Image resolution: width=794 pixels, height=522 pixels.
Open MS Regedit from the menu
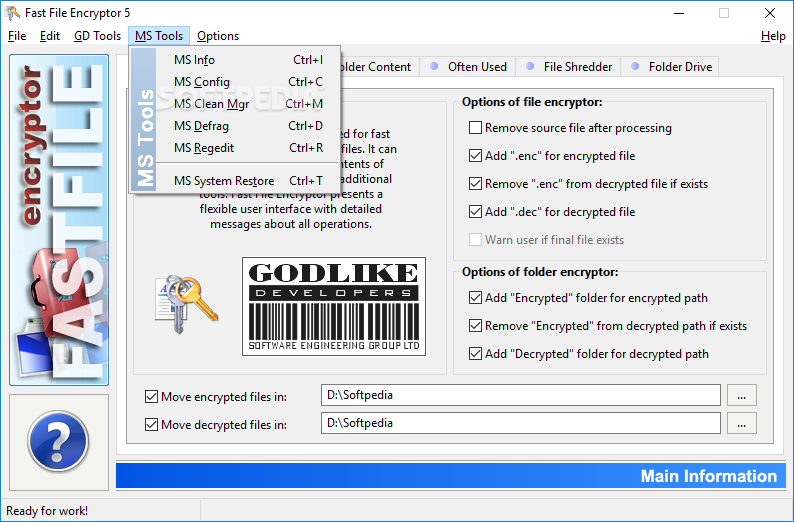[x=248, y=148]
